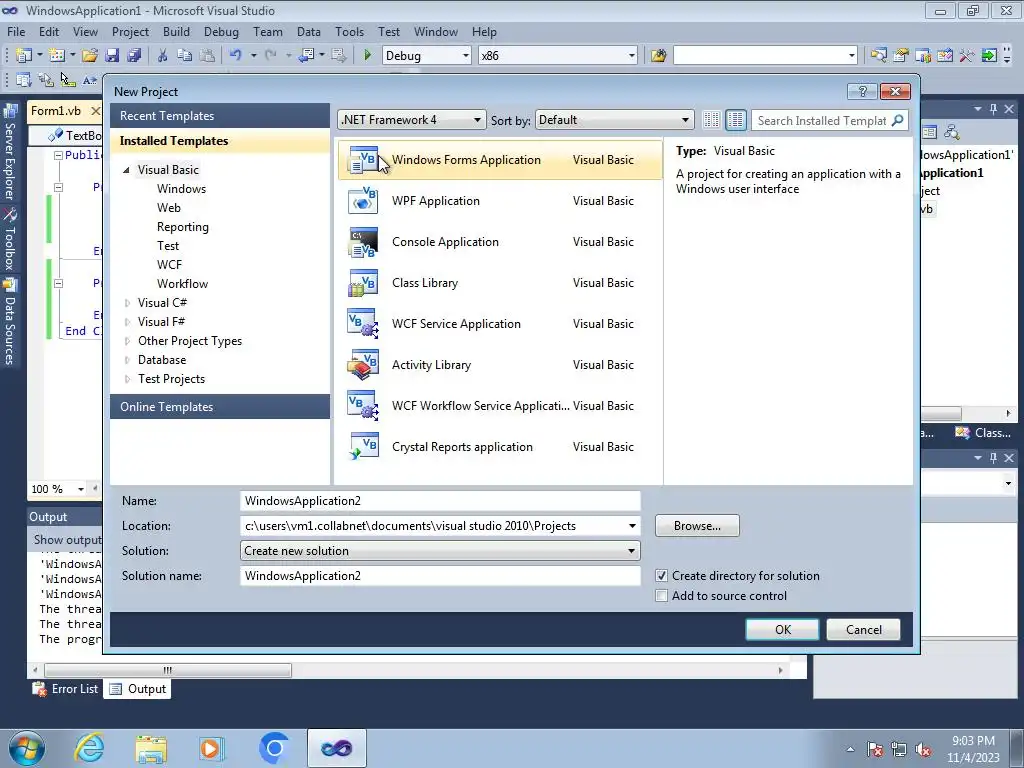Open Toolbox side tab

pos(10,239)
